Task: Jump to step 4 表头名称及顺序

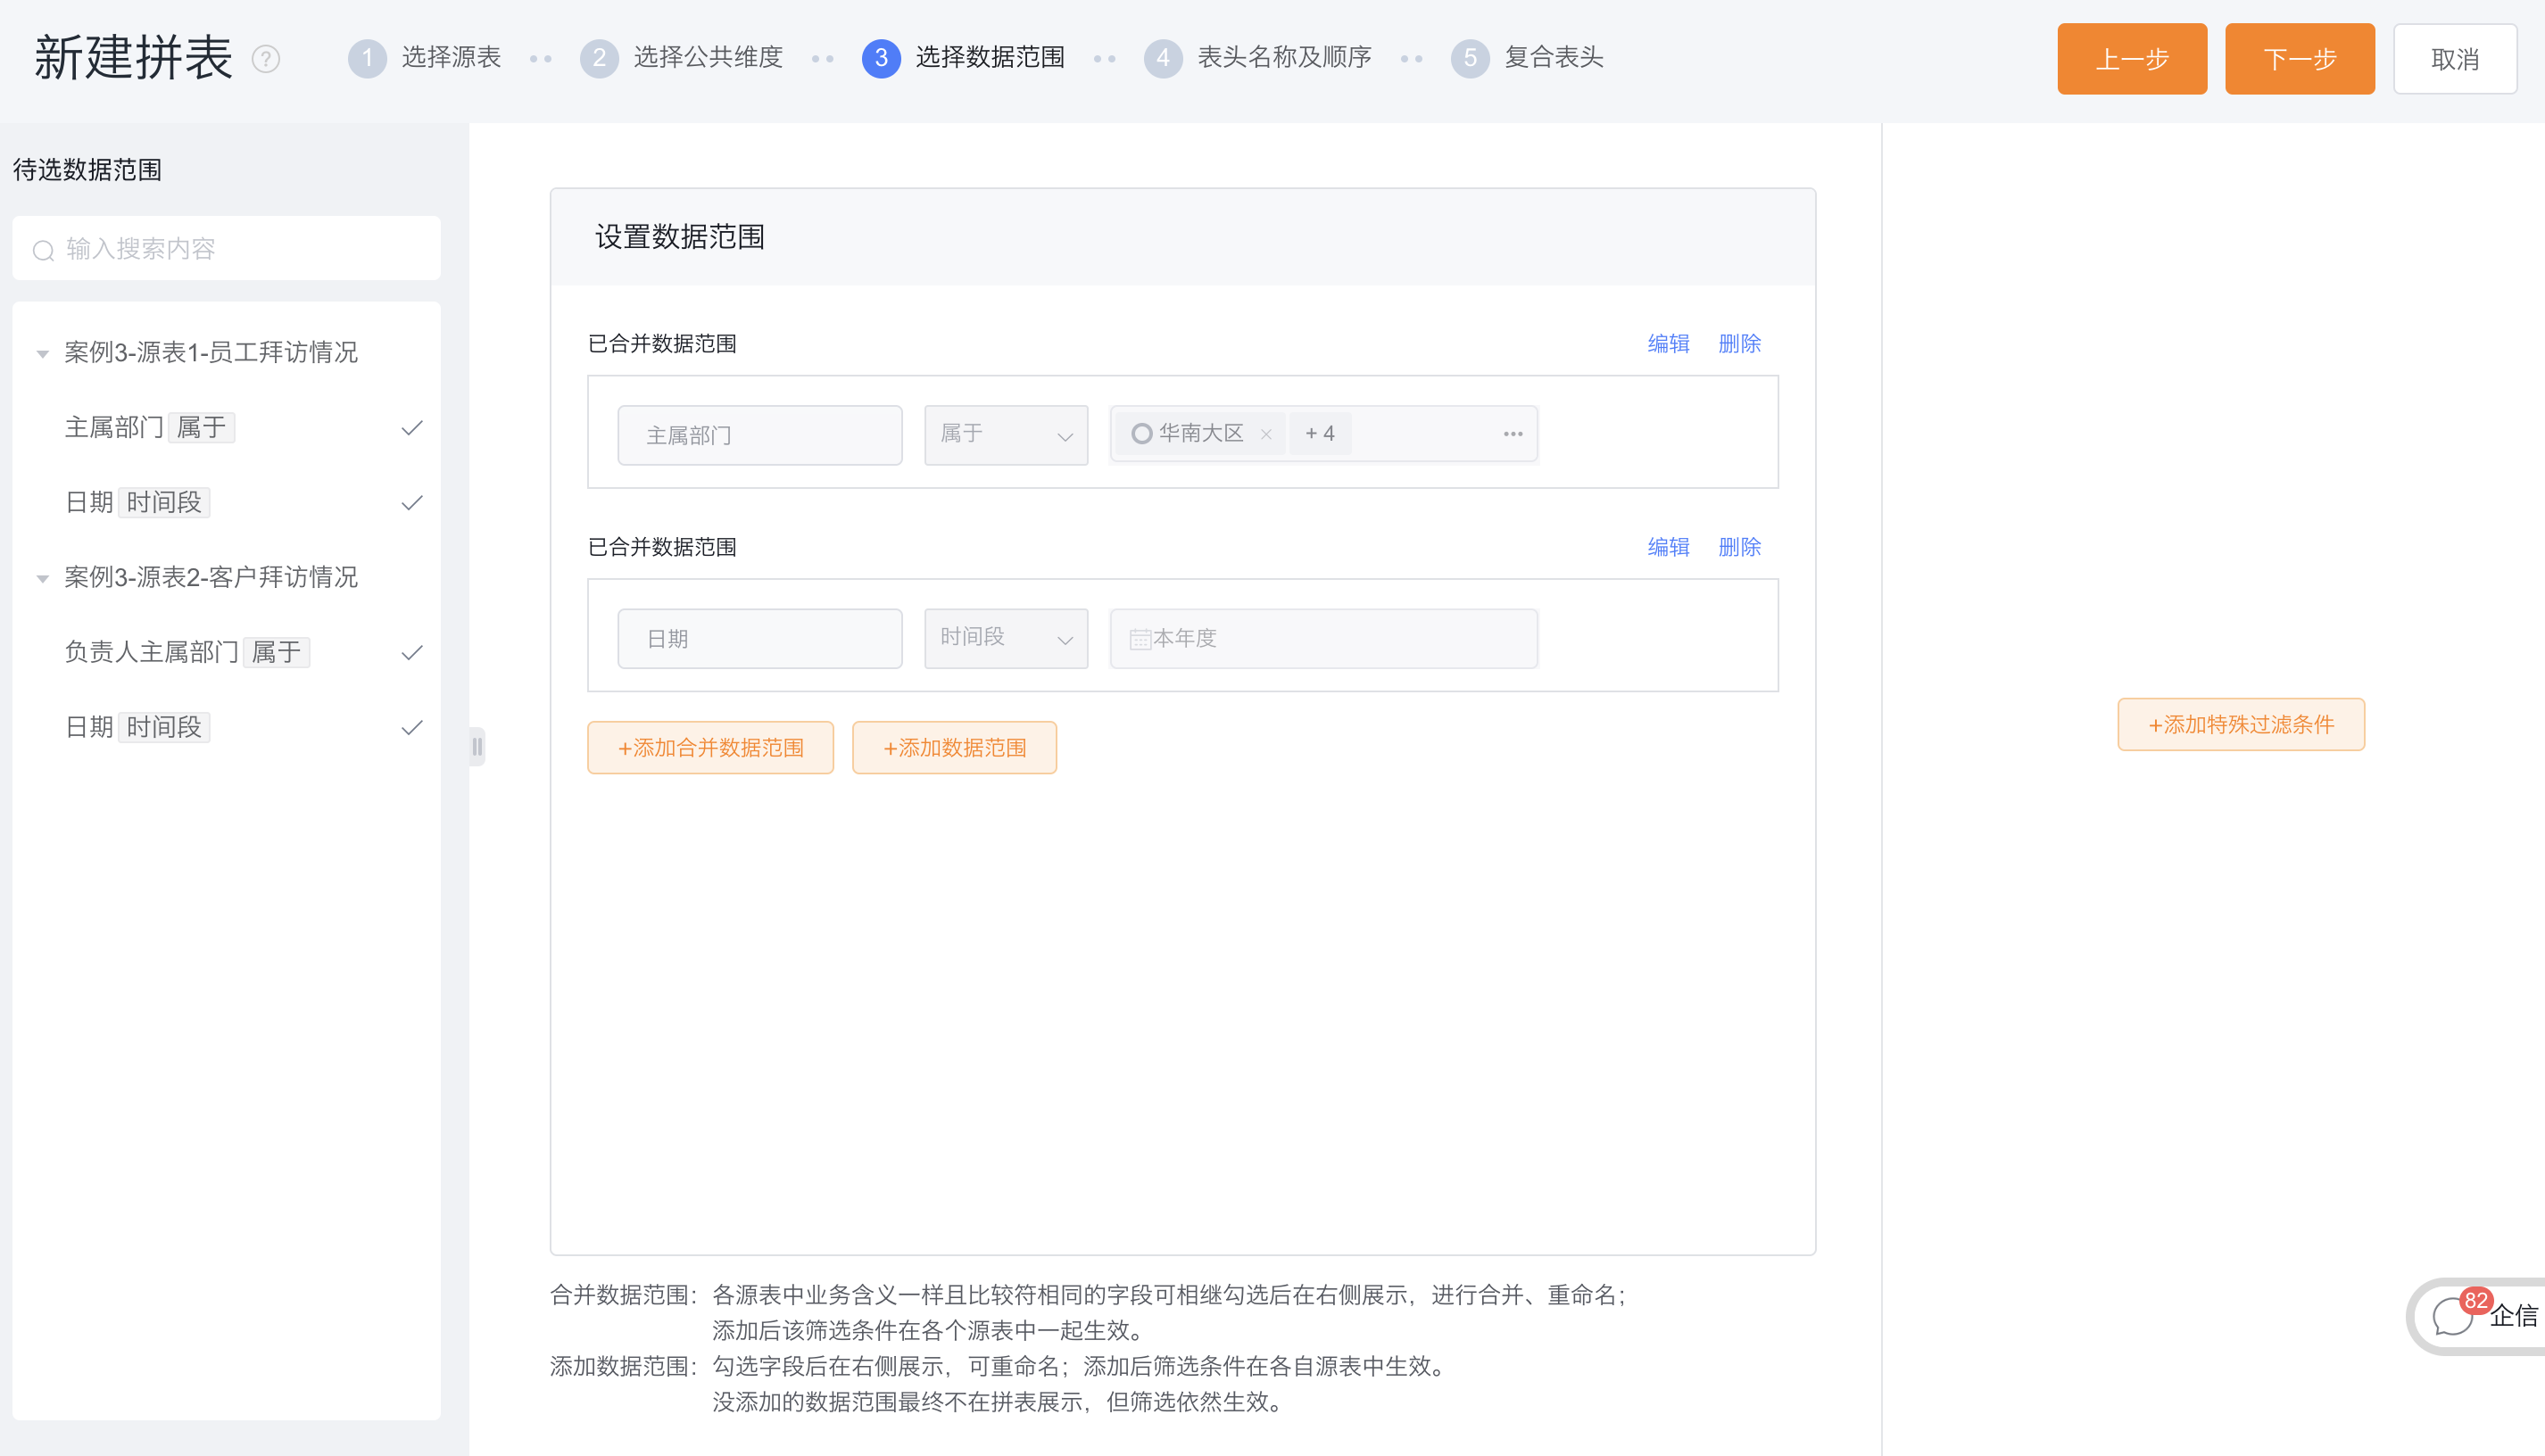Action: coord(1258,58)
